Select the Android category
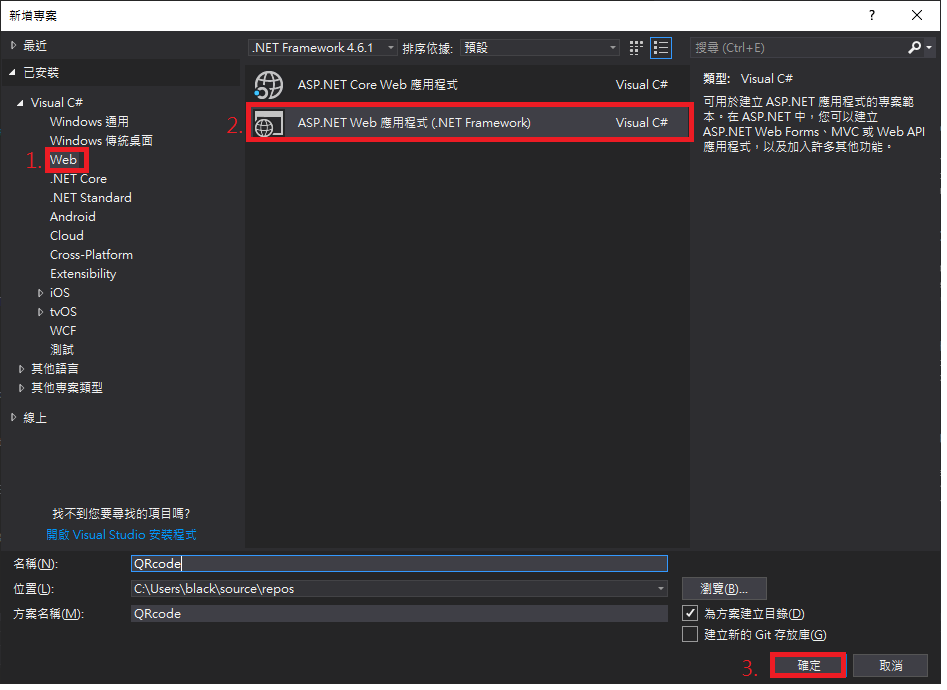Screen dimensions: 947x690 coord(72,217)
